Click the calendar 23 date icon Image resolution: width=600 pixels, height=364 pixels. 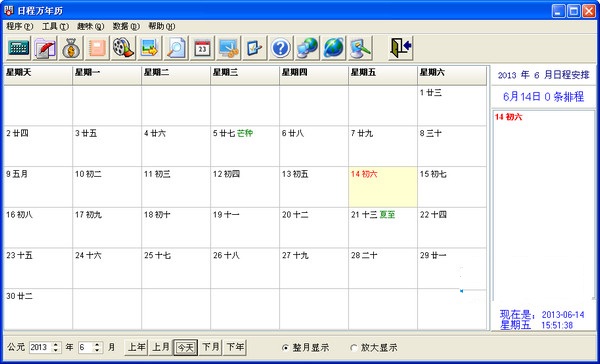click(202, 48)
